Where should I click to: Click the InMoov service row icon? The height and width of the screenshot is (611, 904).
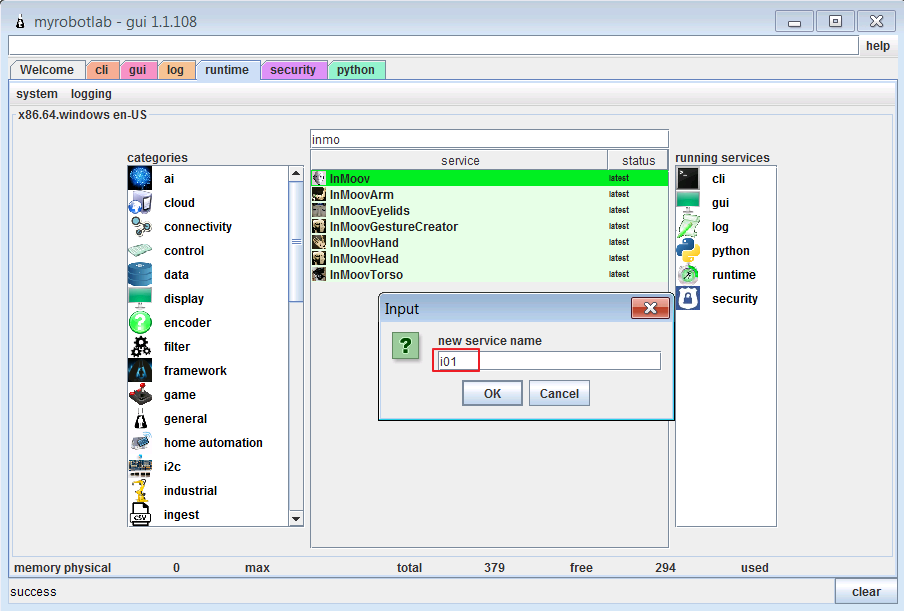coord(319,178)
